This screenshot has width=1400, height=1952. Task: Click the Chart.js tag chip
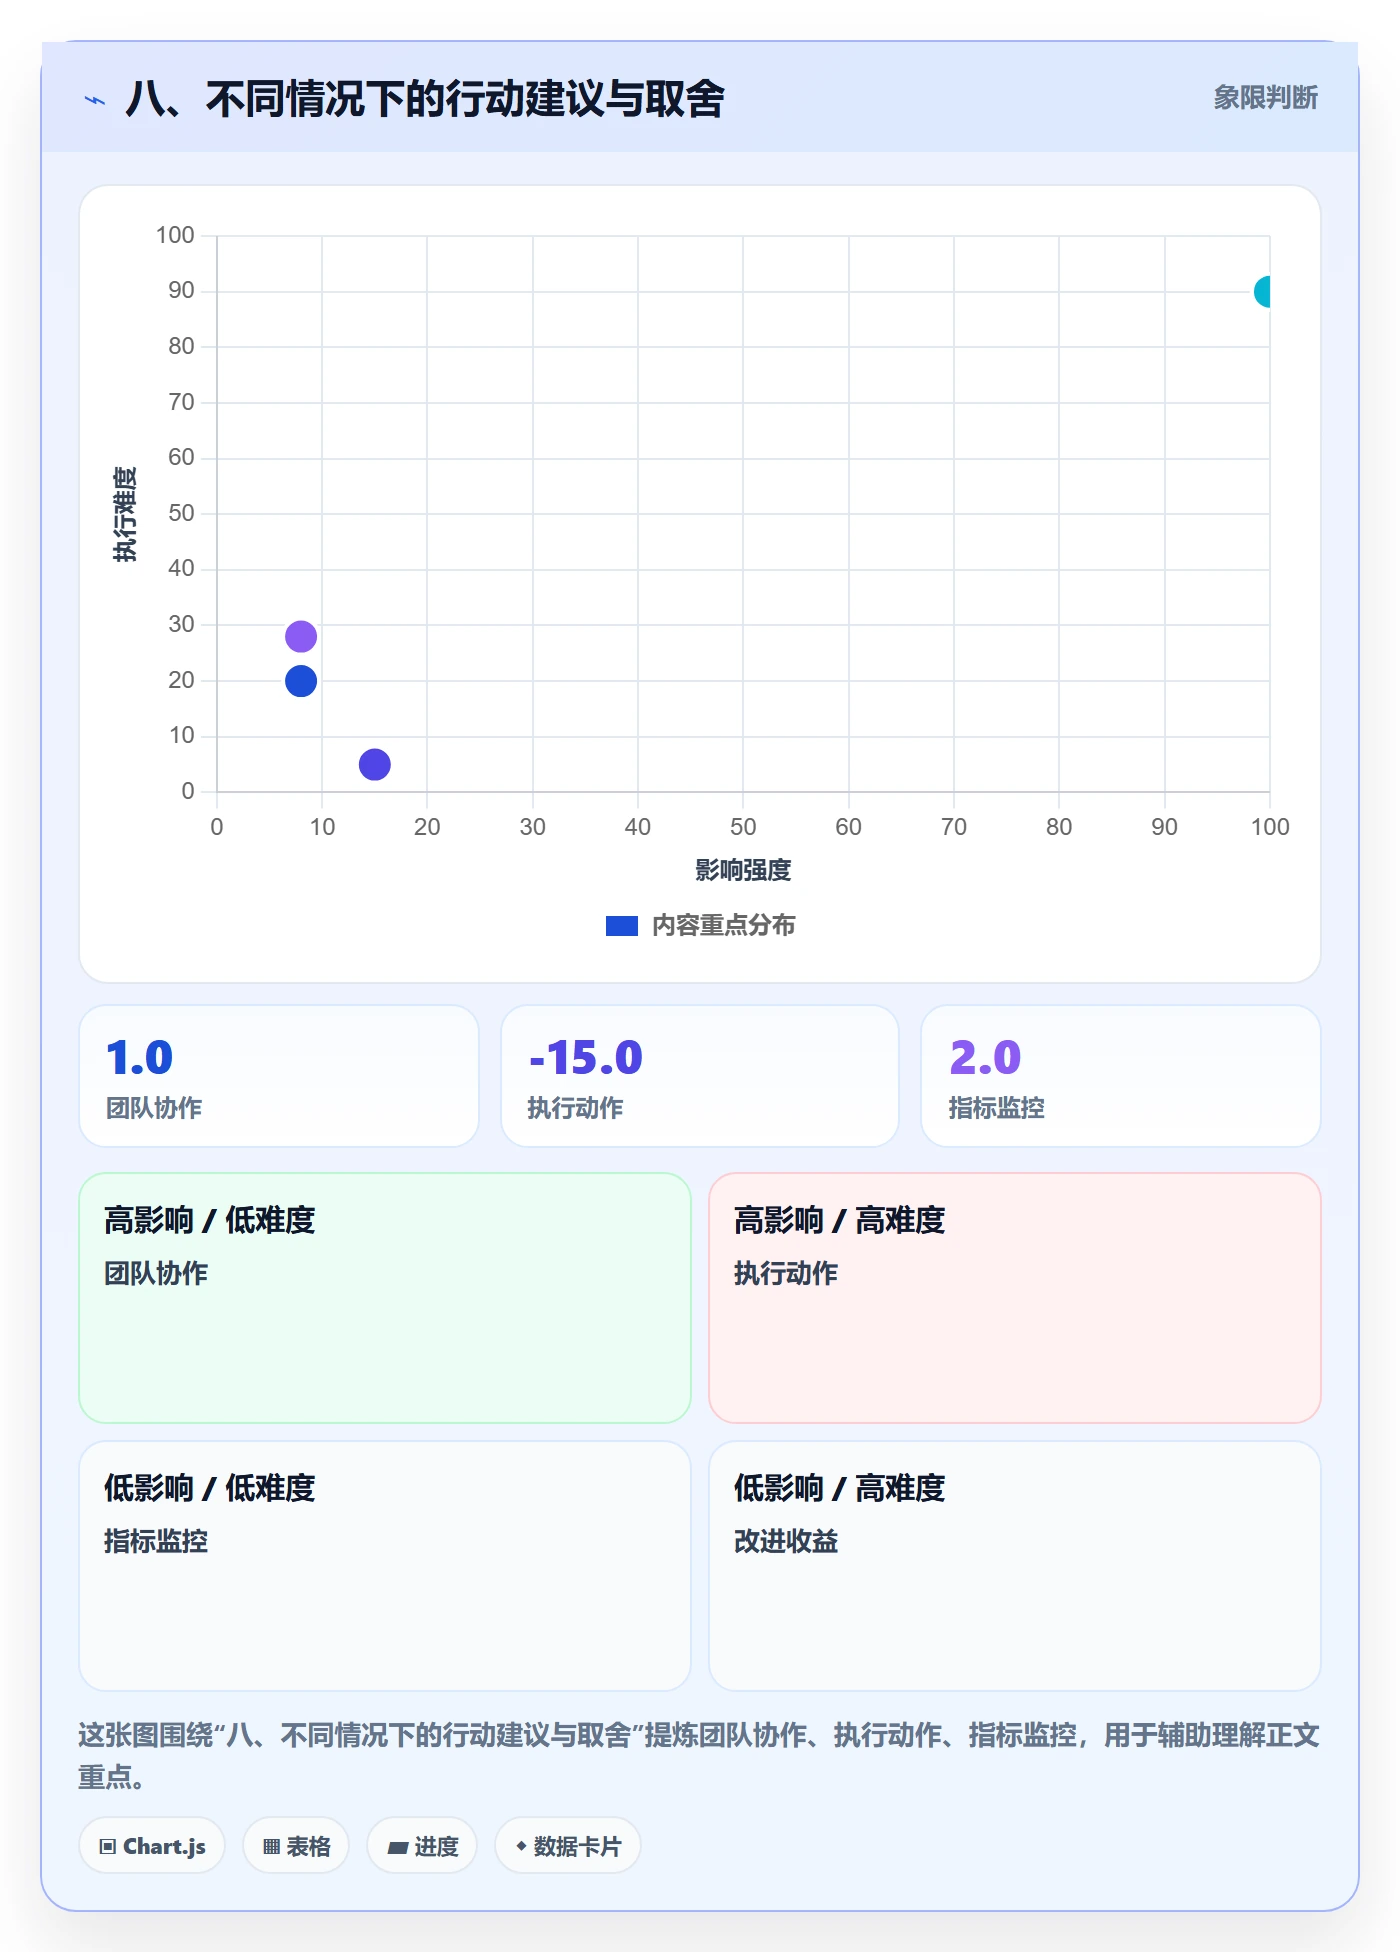pyautogui.click(x=152, y=1846)
